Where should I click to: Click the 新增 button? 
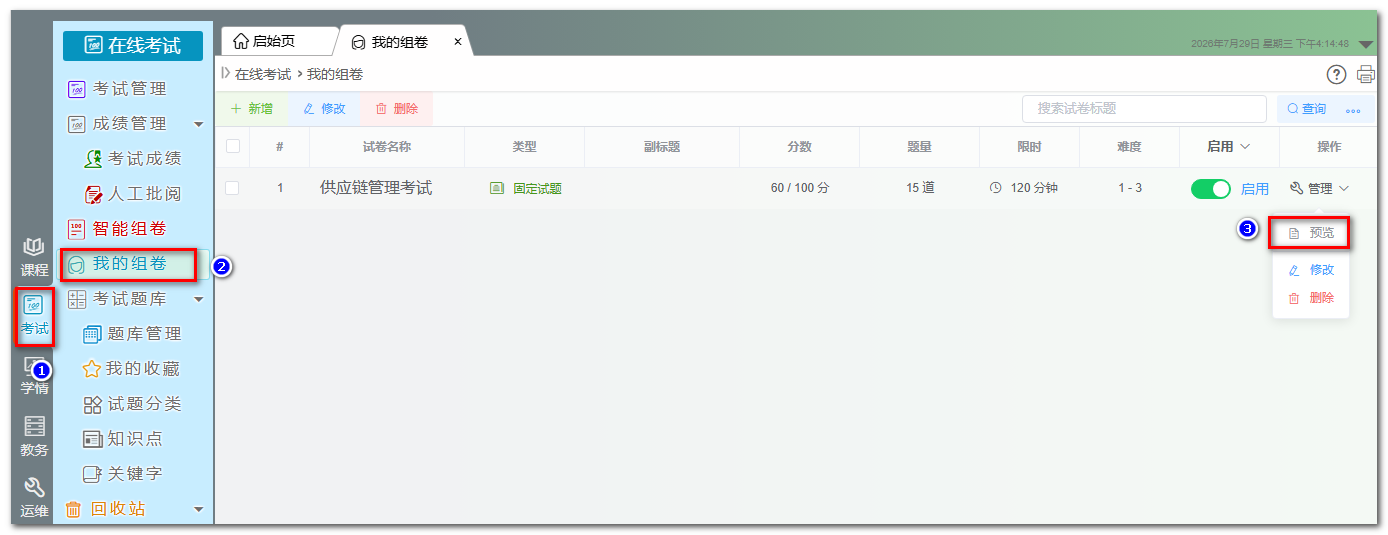tap(251, 109)
